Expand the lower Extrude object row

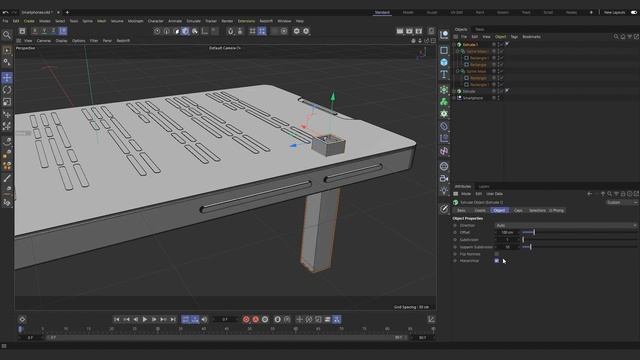click(x=454, y=91)
